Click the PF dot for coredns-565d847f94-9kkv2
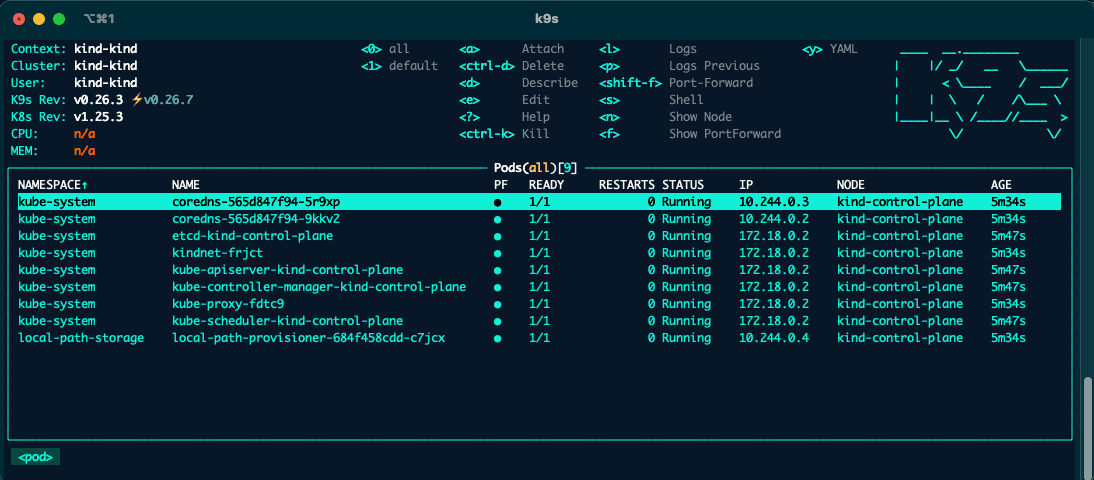Image resolution: width=1094 pixels, height=480 pixels. pos(497,219)
